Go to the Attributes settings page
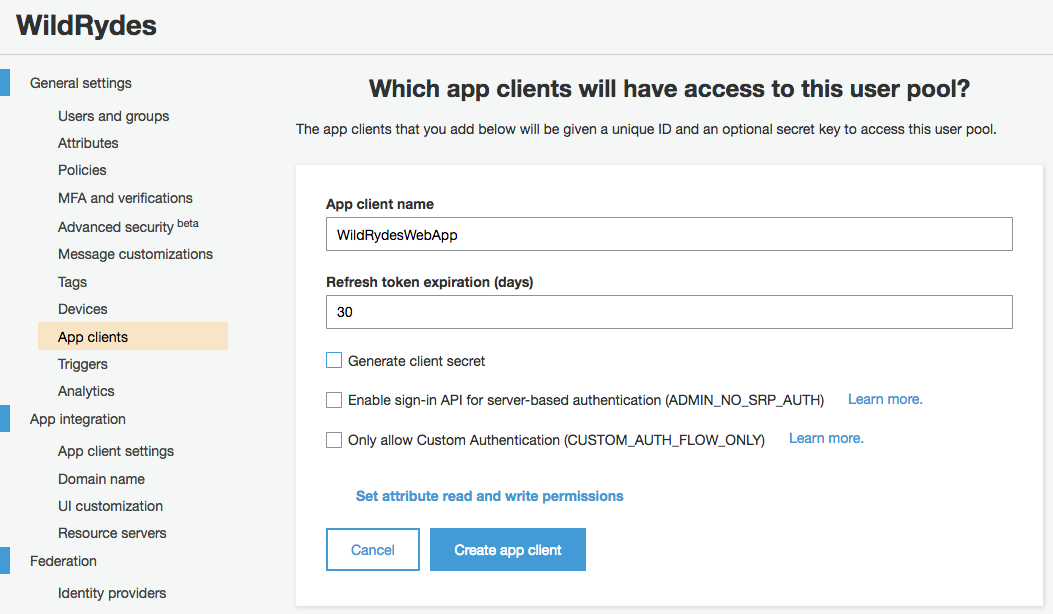 click(x=88, y=143)
